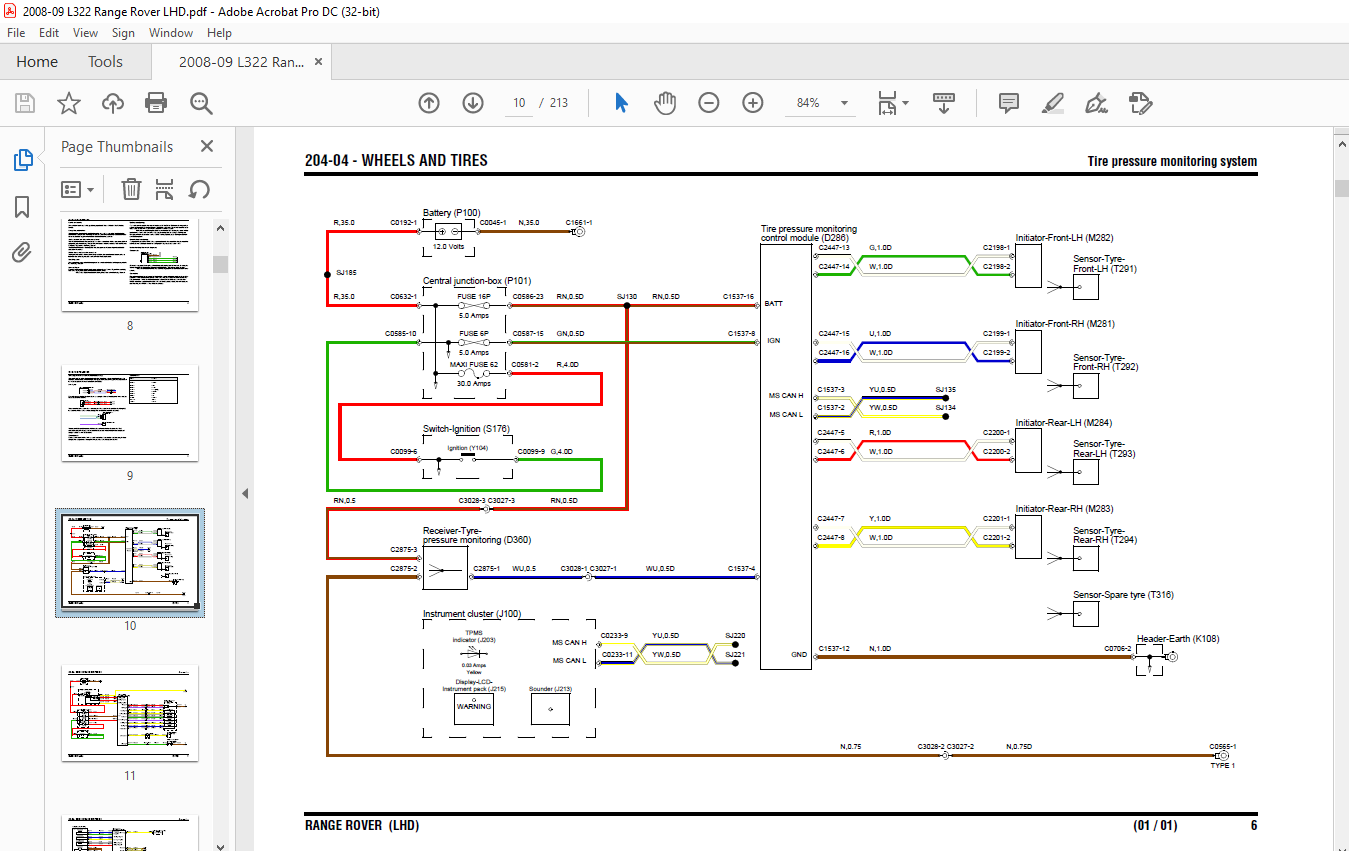Click 'Initiator-Front-LH (M282)' label
Screen dimensions: 1349x851
click(1065, 238)
